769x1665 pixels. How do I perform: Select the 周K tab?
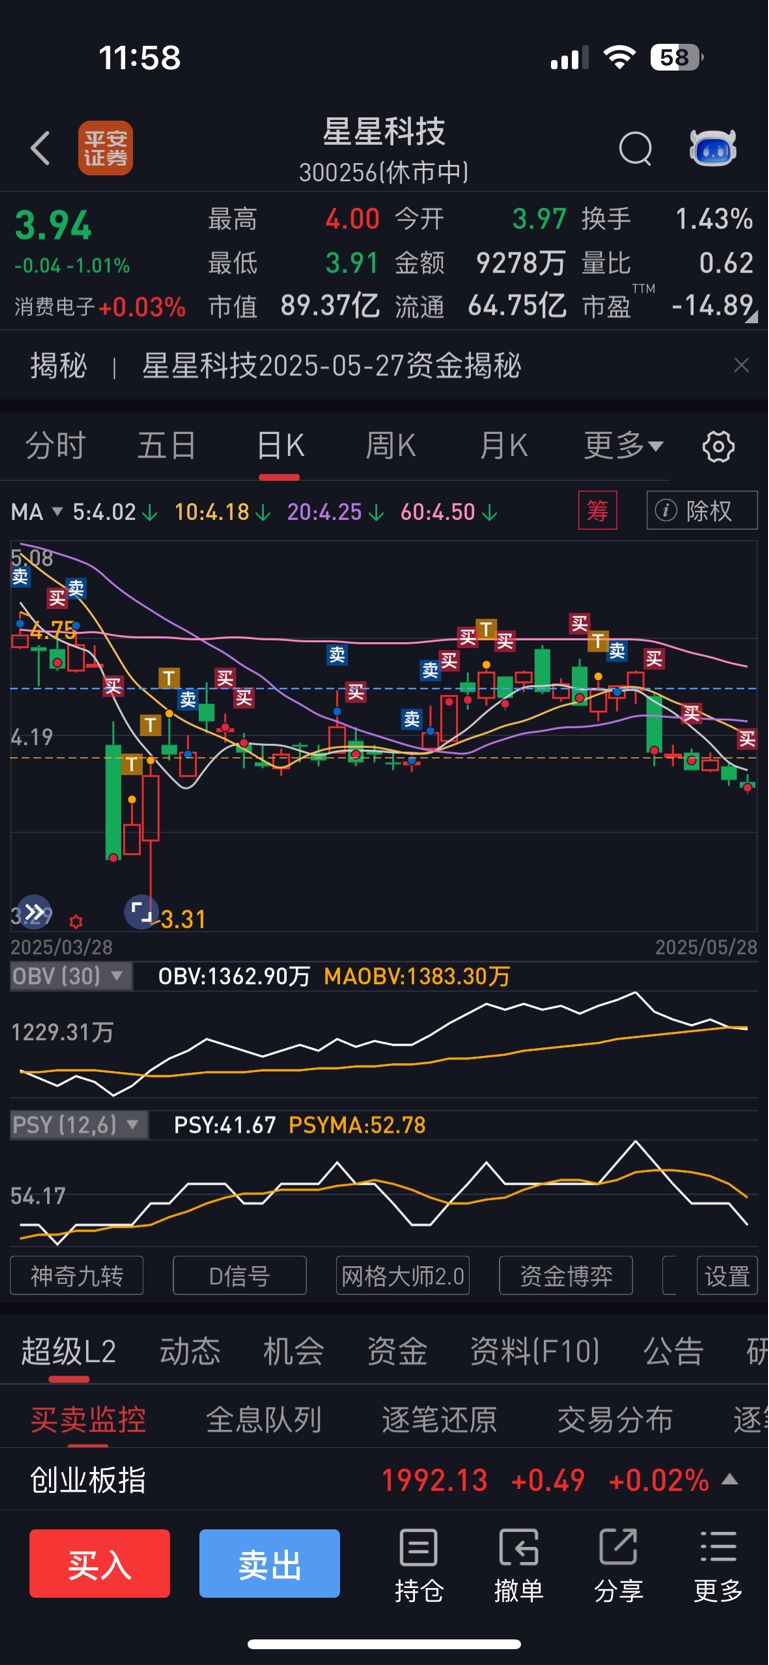click(391, 445)
